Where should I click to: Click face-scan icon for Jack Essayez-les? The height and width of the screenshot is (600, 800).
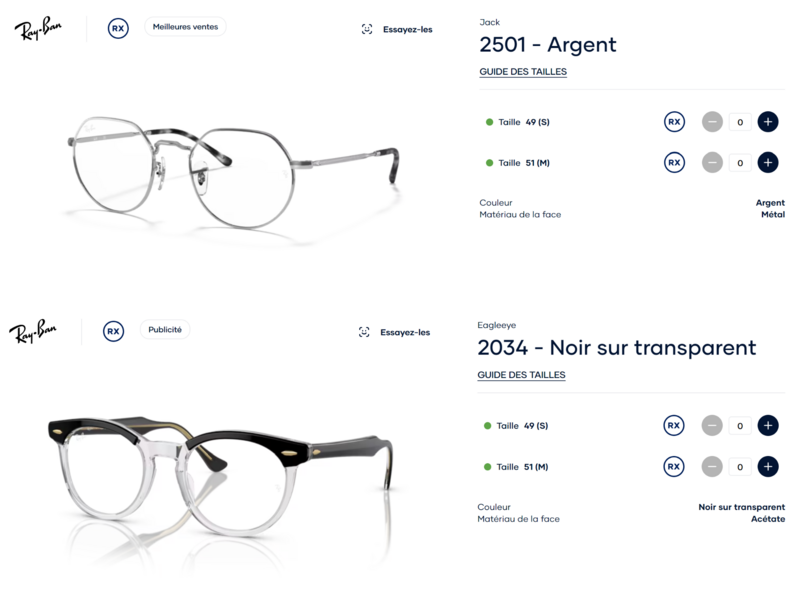coord(367,29)
